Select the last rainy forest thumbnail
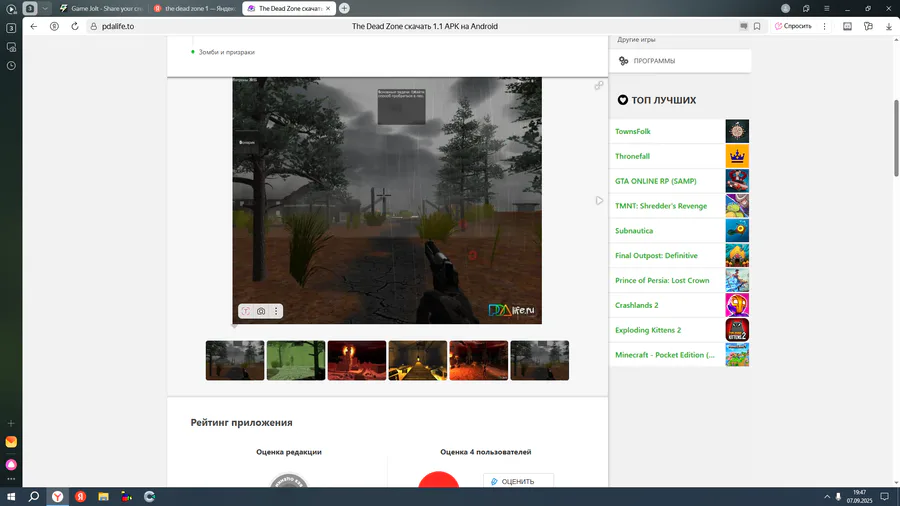The image size is (900, 506). tap(540, 360)
